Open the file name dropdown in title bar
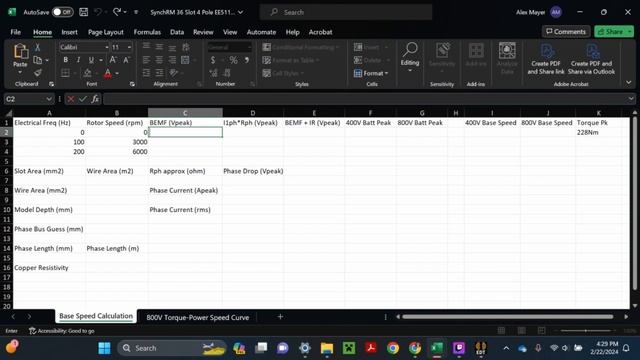The width and height of the screenshot is (640, 360). (x=240, y=12)
